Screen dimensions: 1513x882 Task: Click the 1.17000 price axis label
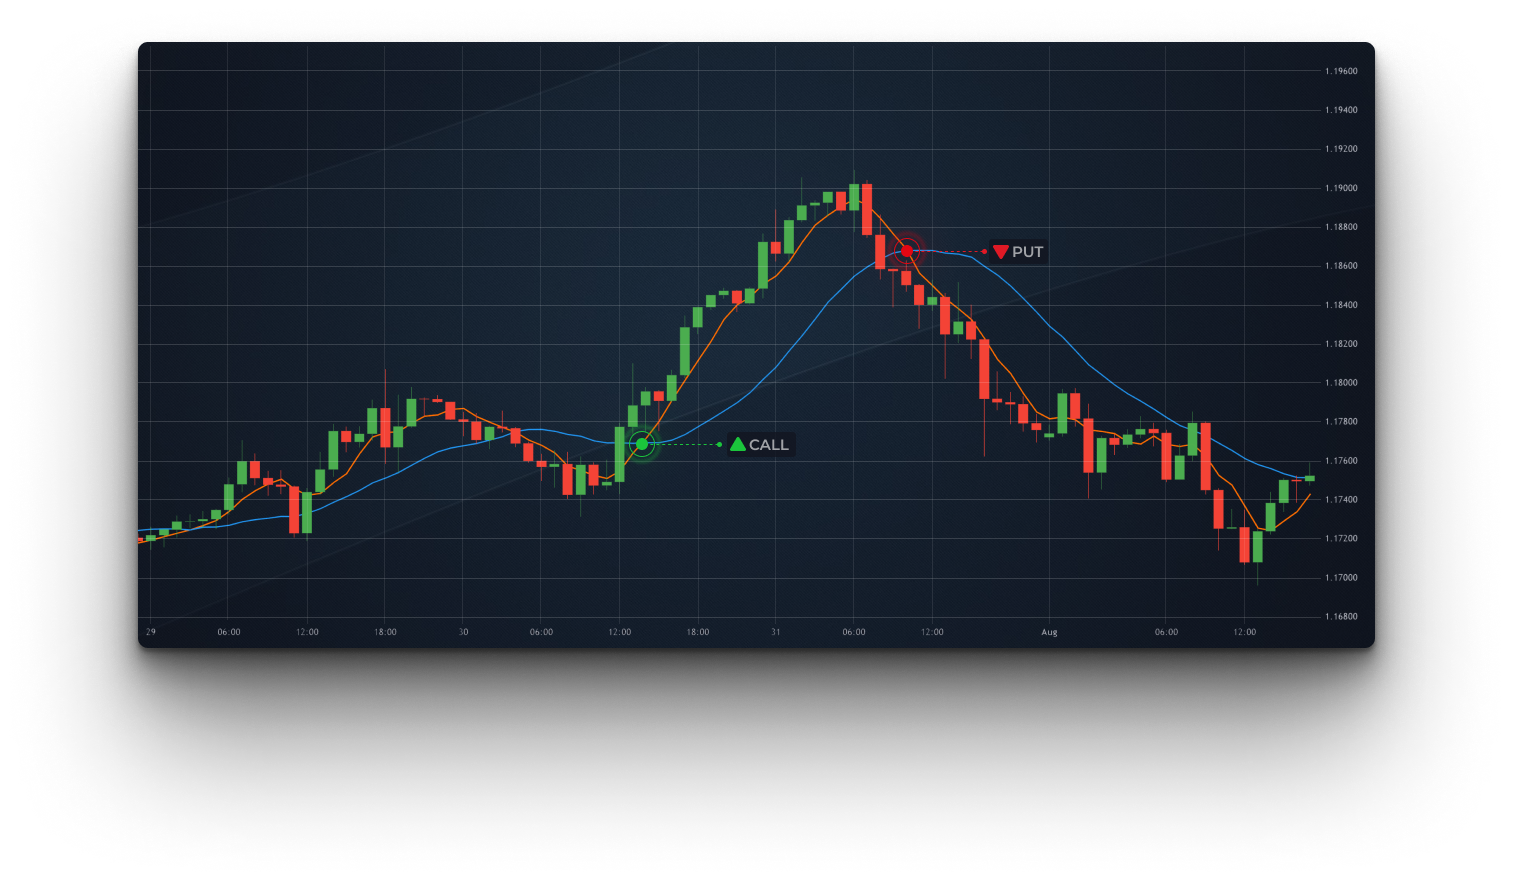[1341, 578]
